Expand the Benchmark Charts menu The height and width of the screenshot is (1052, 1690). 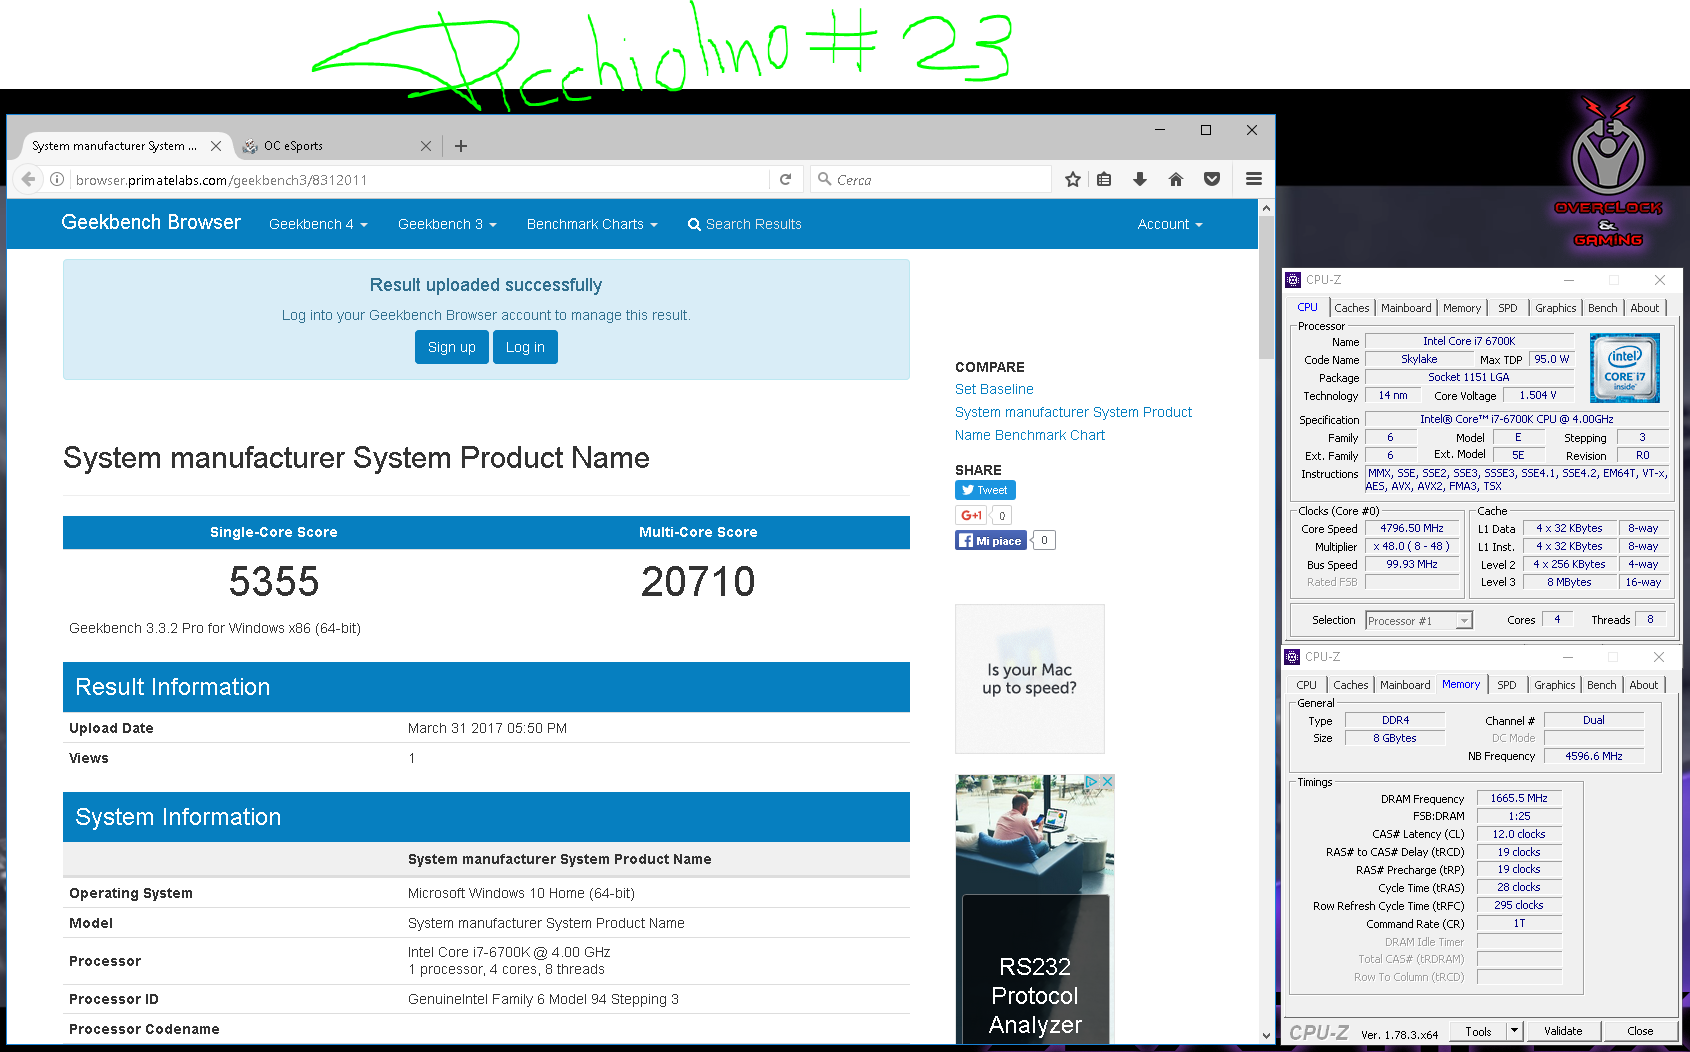(x=592, y=224)
